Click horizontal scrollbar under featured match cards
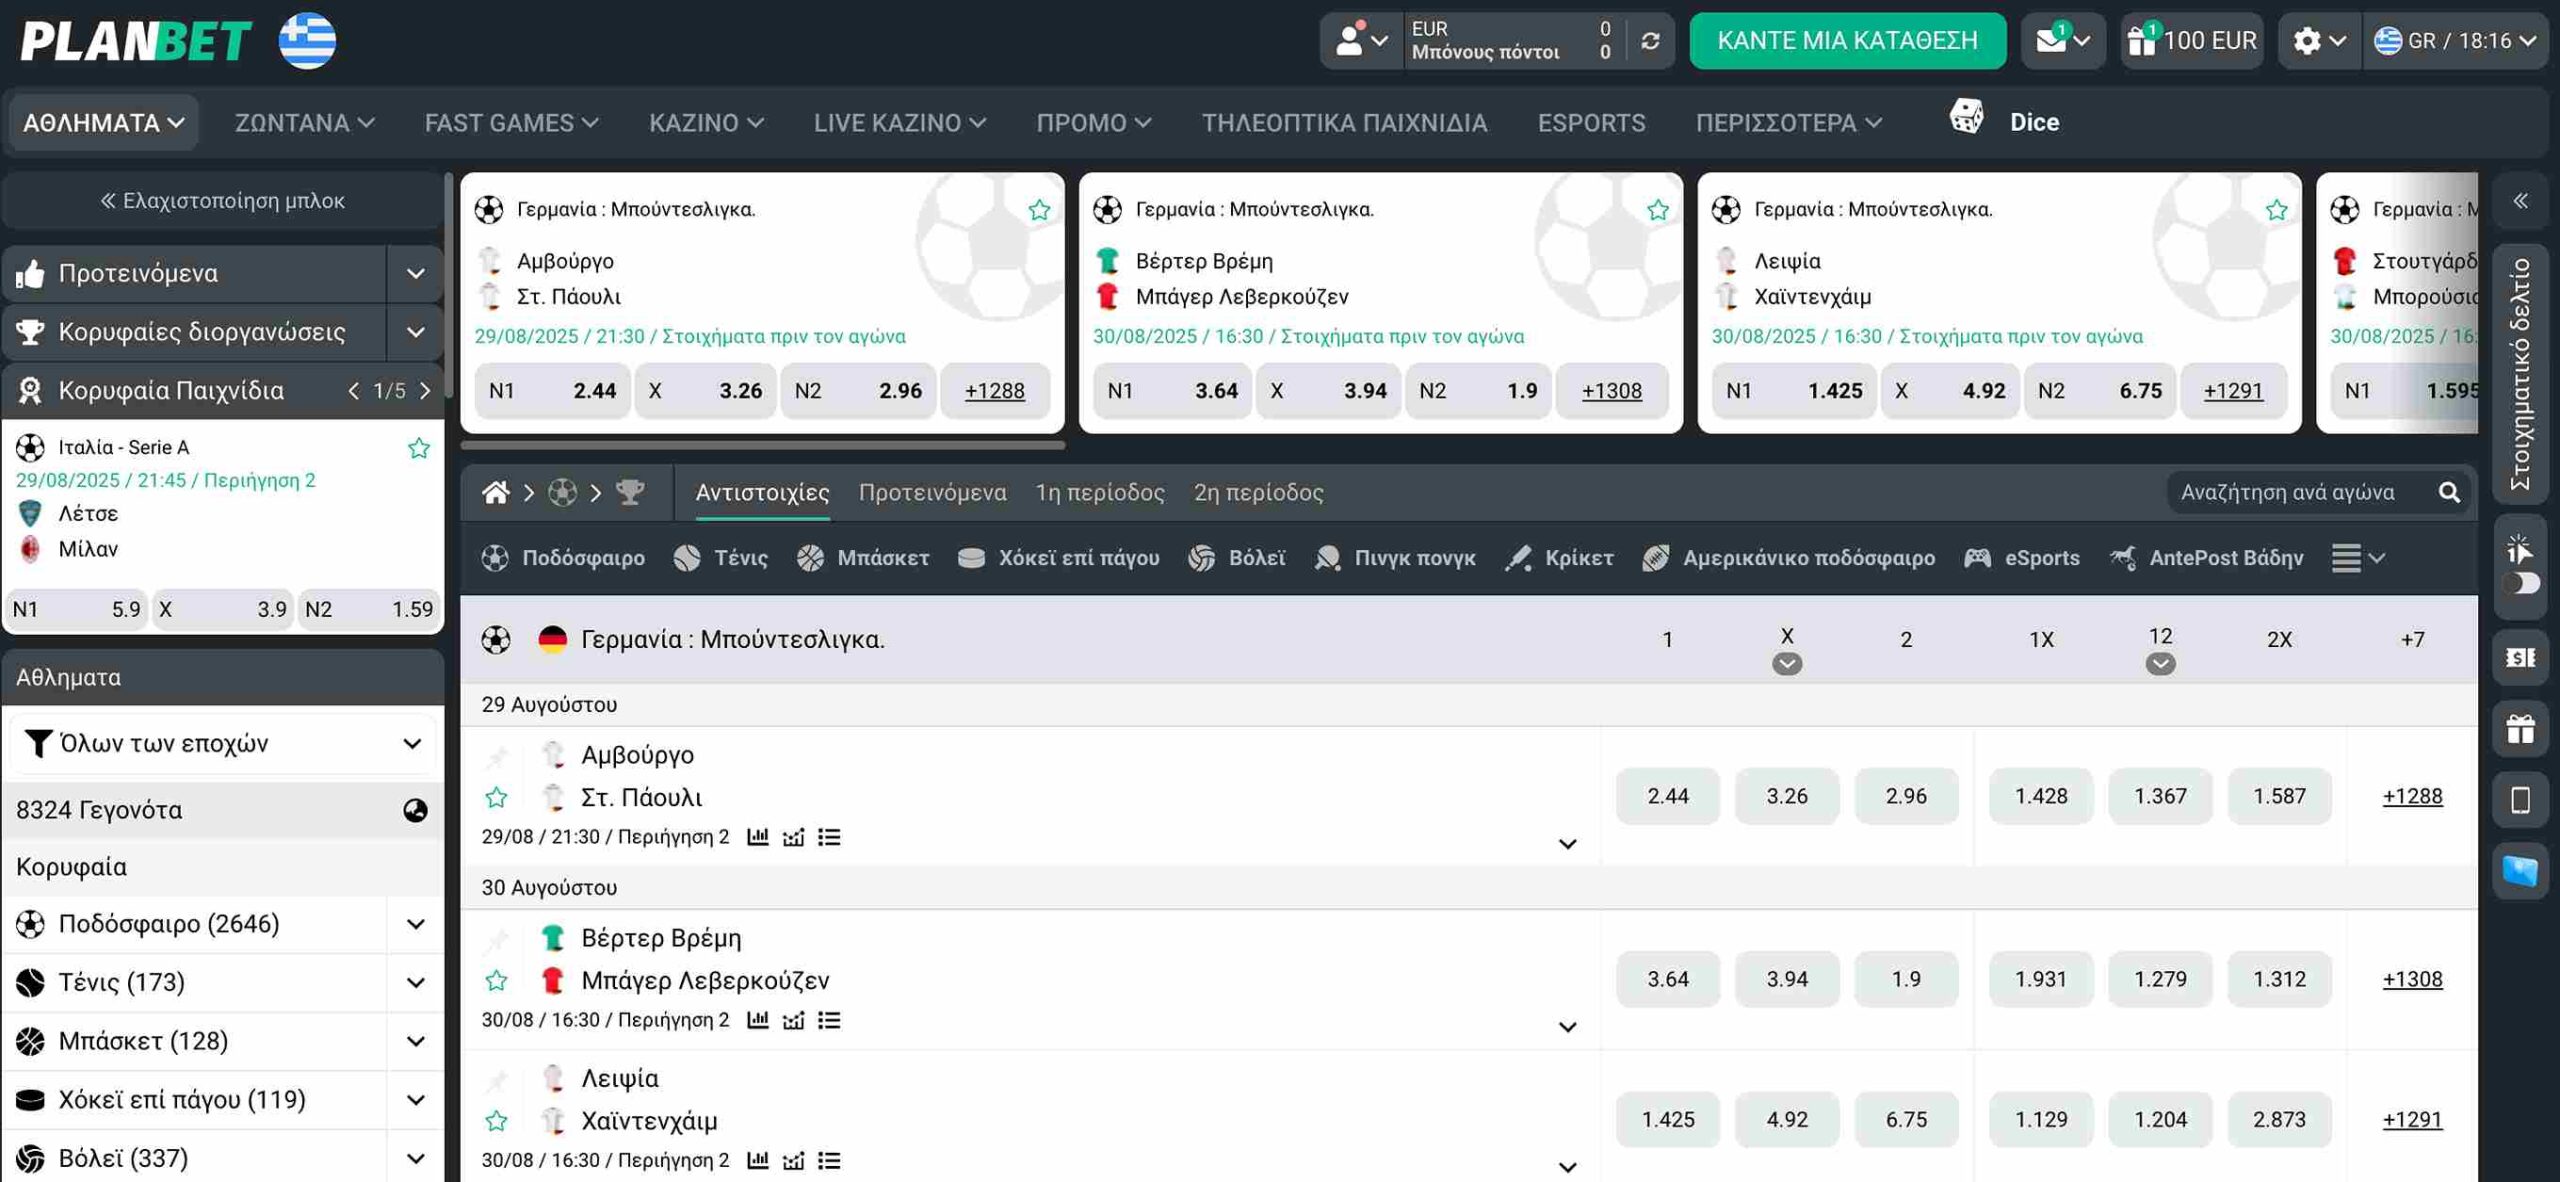 pyautogui.click(x=762, y=445)
